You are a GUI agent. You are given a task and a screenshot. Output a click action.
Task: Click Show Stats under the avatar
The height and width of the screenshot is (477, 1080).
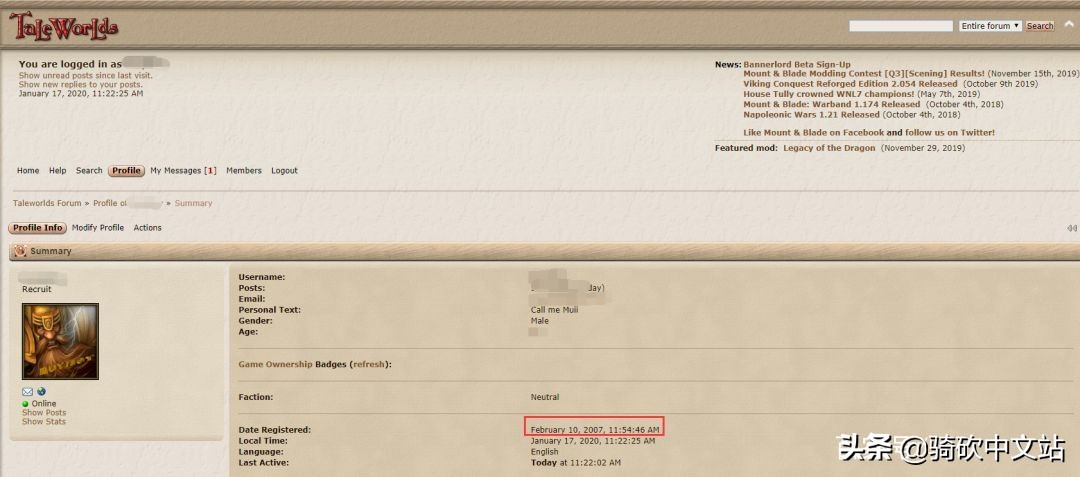(x=44, y=422)
